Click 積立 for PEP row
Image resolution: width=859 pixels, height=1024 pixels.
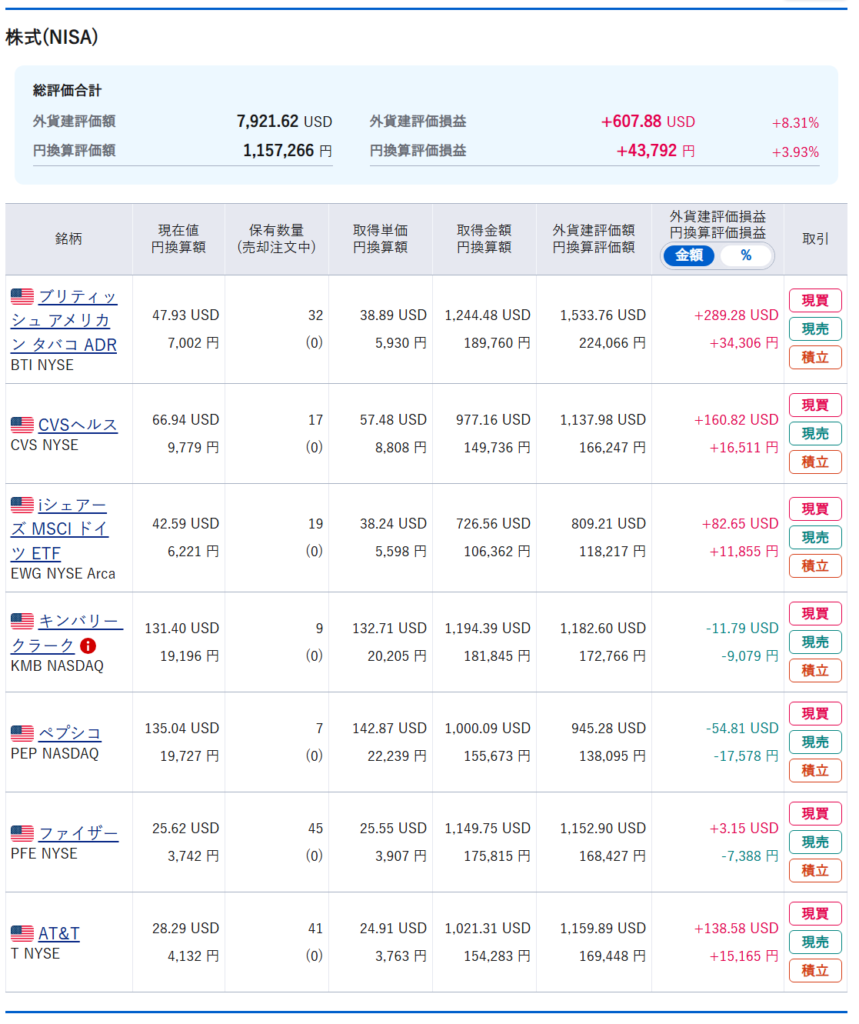815,771
